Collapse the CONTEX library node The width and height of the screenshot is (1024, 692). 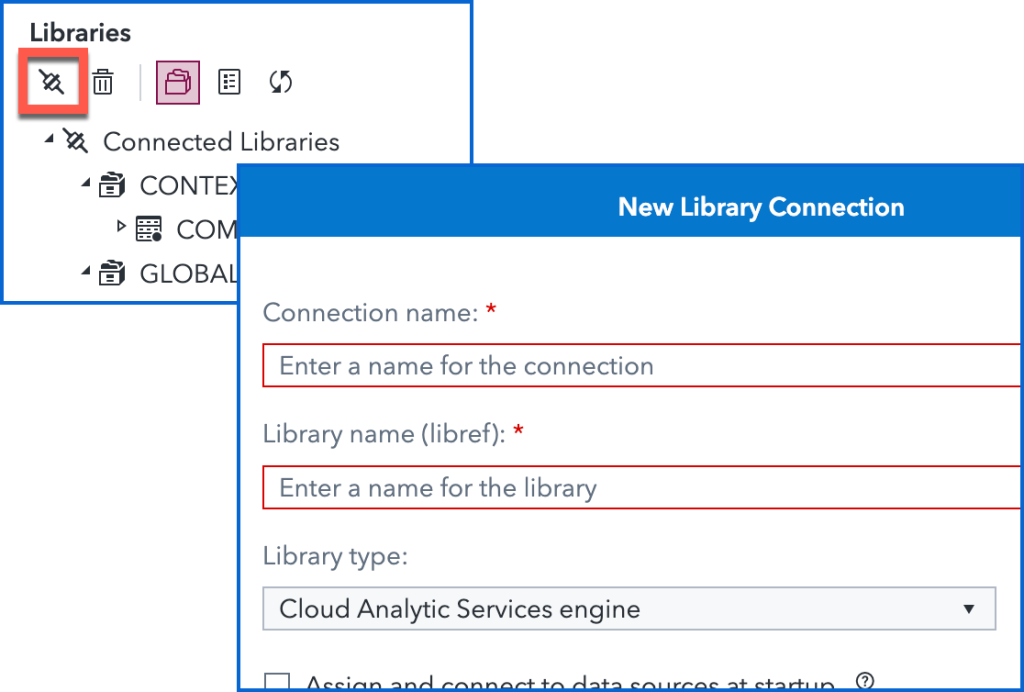click(x=85, y=184)
